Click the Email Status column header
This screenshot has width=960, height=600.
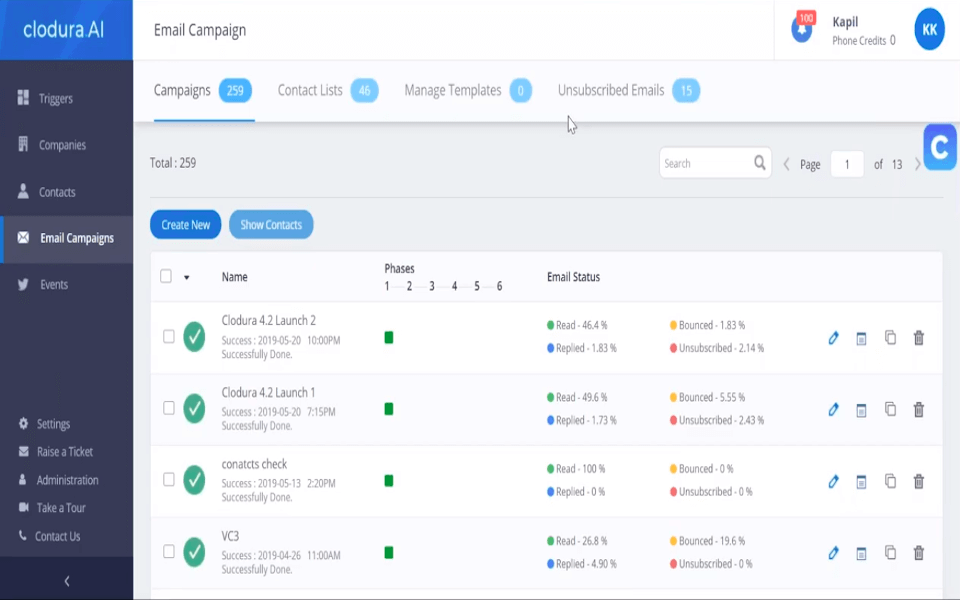573,277
